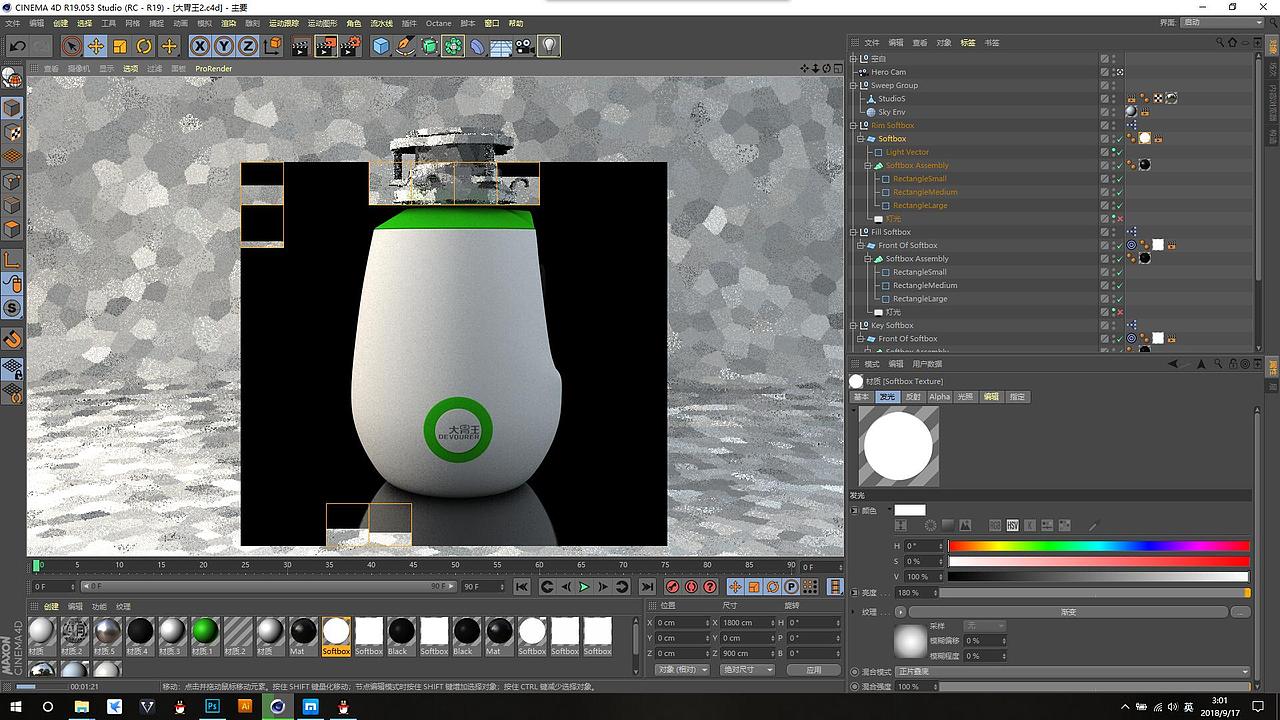The image size is (1280, 720).
Task: Open the 混合模式 blend mode dropdown
Action: (x=1073, y=672)
